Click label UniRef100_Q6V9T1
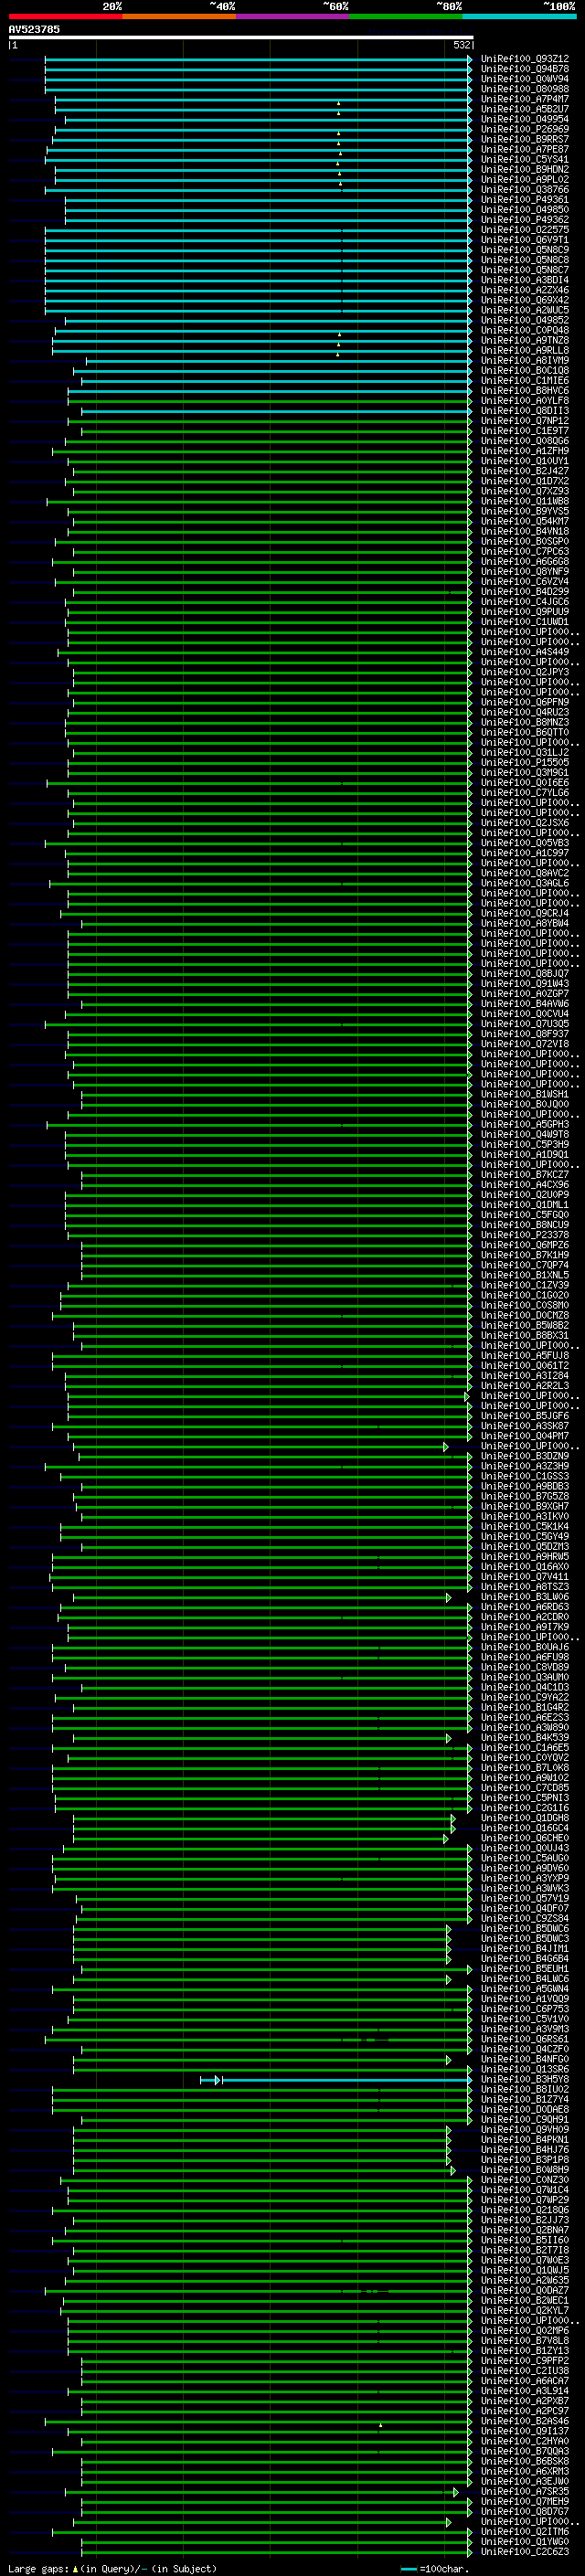The image size is (585, 2576). 525,240
